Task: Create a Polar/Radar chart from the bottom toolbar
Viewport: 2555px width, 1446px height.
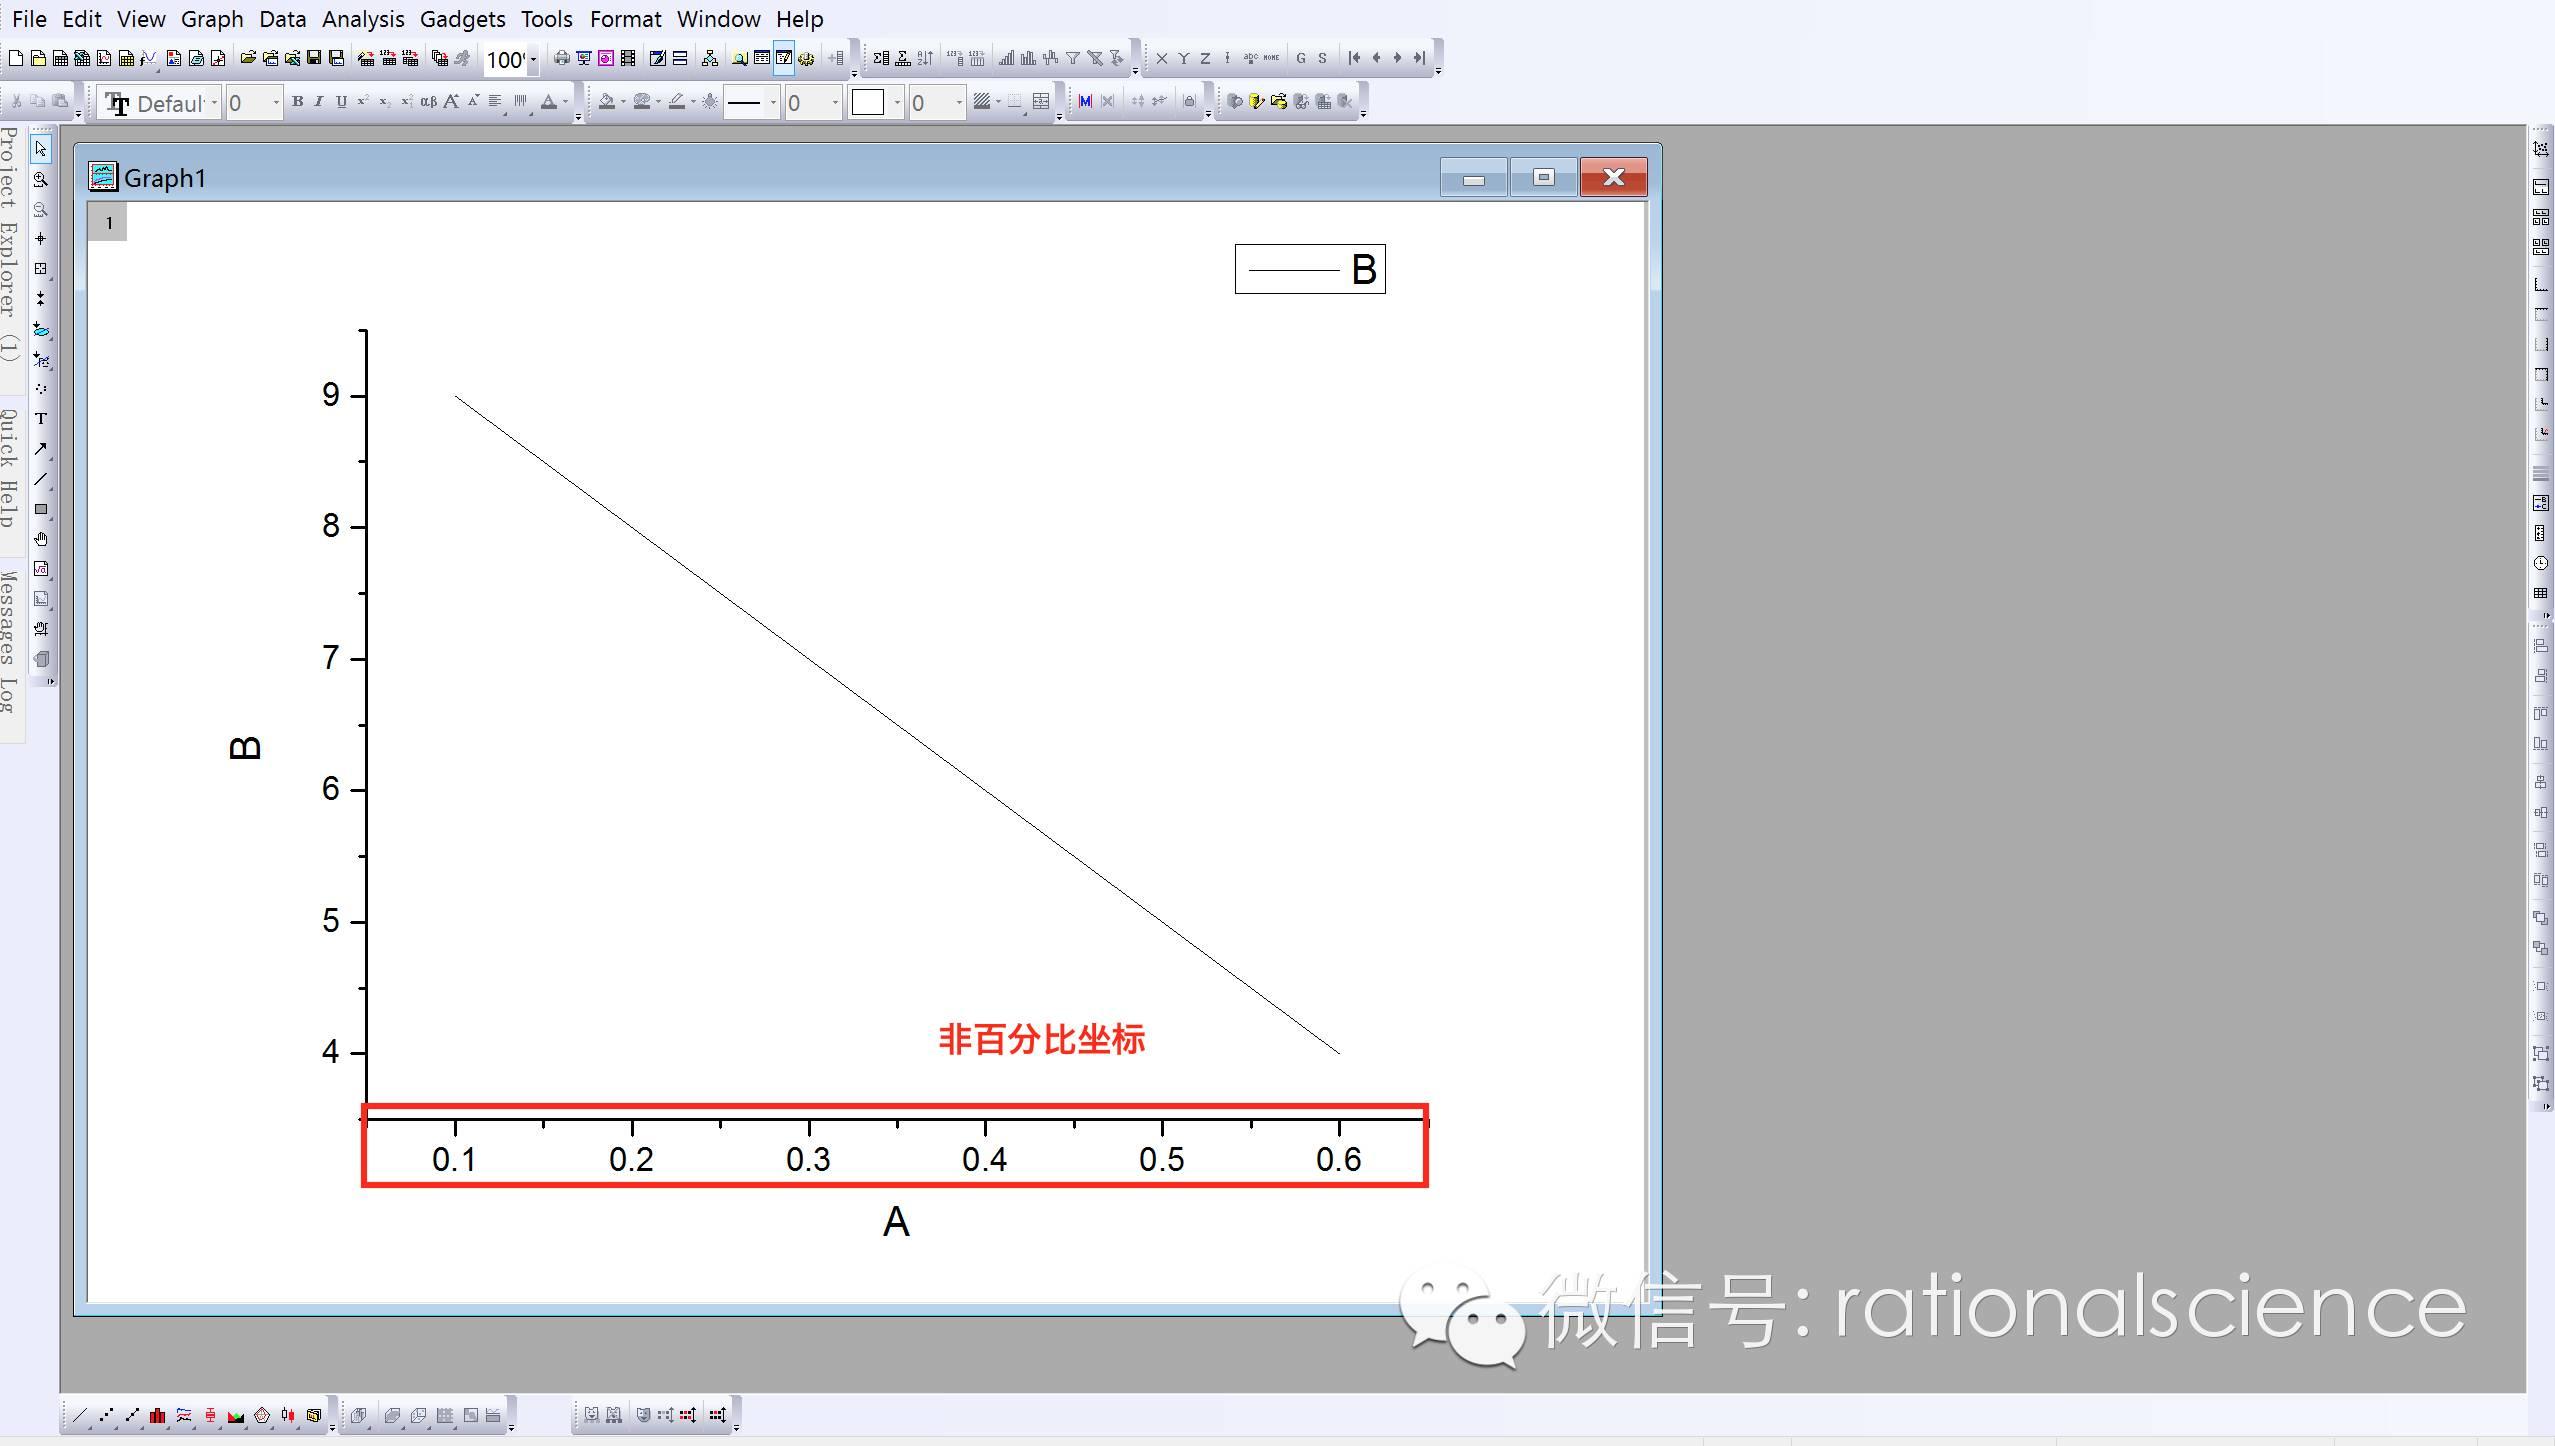Action: tap(262, 1415)
